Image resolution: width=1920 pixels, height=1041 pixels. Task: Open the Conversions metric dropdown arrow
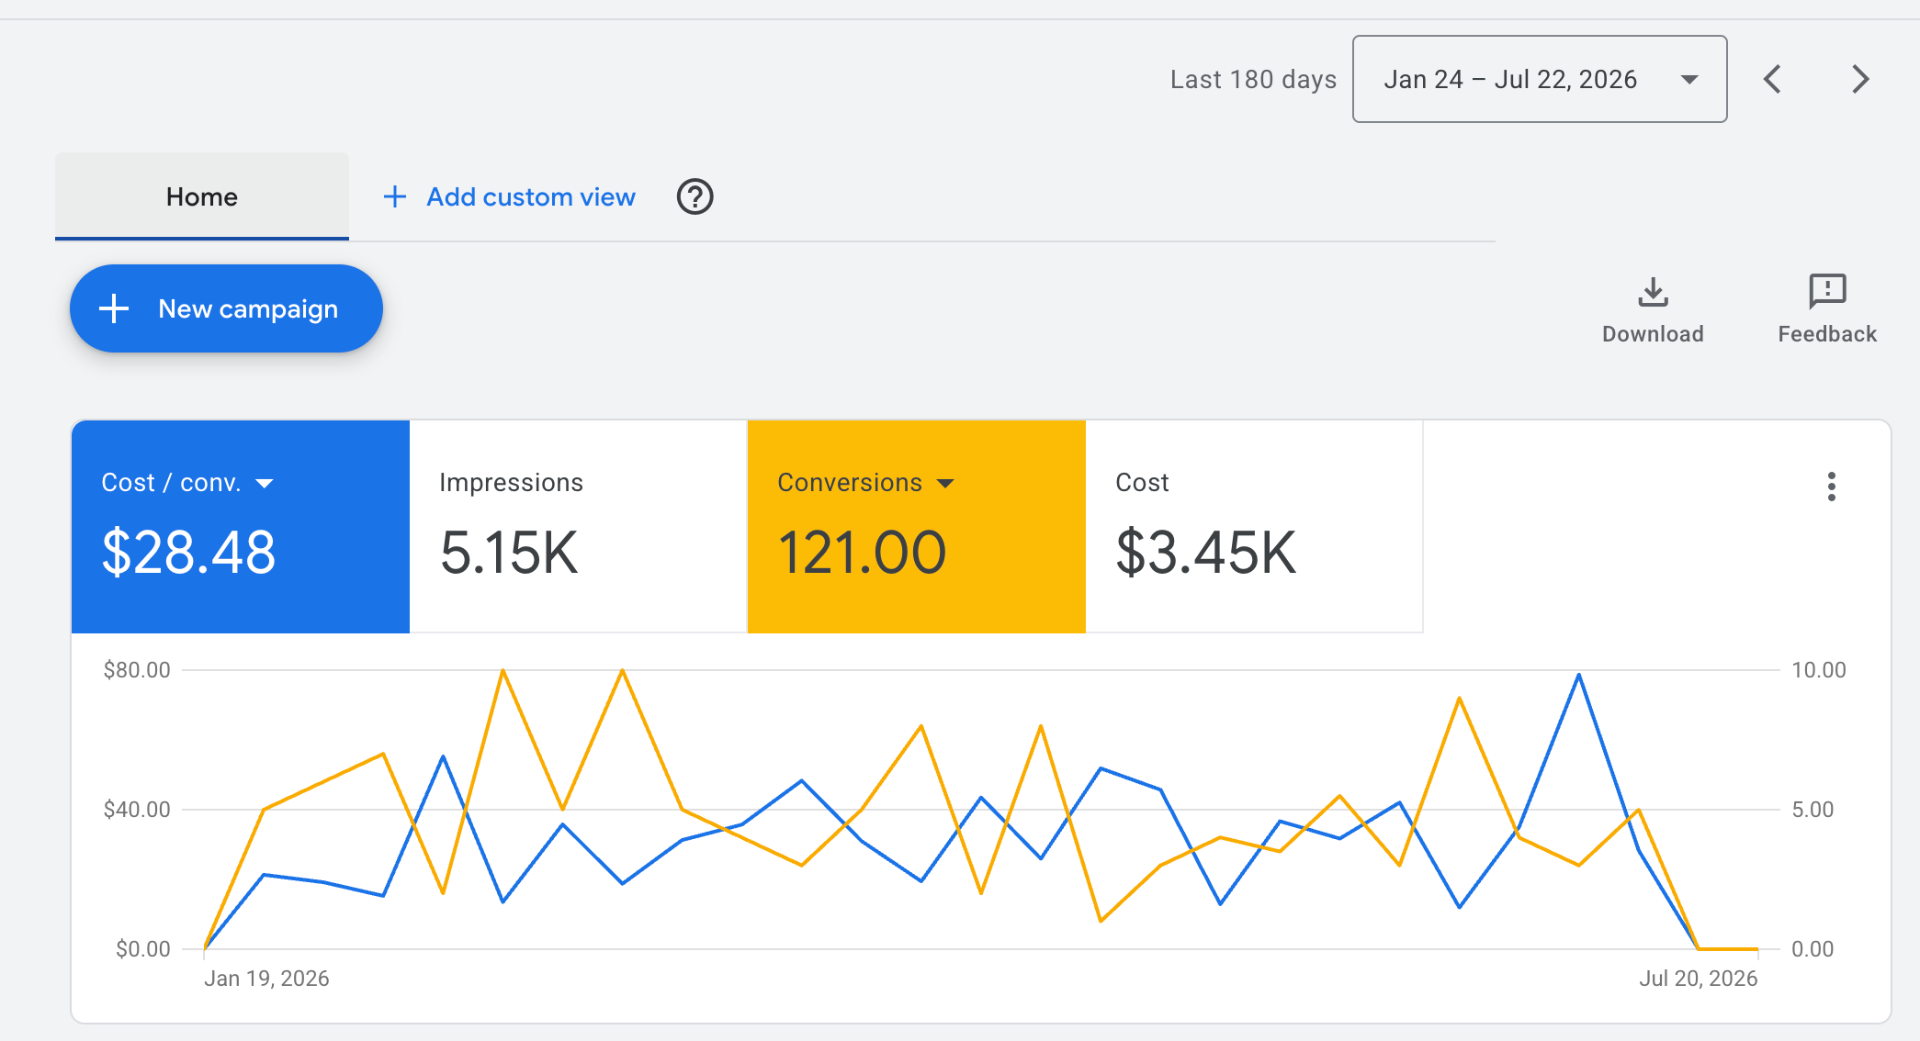(x=945, y=484)
